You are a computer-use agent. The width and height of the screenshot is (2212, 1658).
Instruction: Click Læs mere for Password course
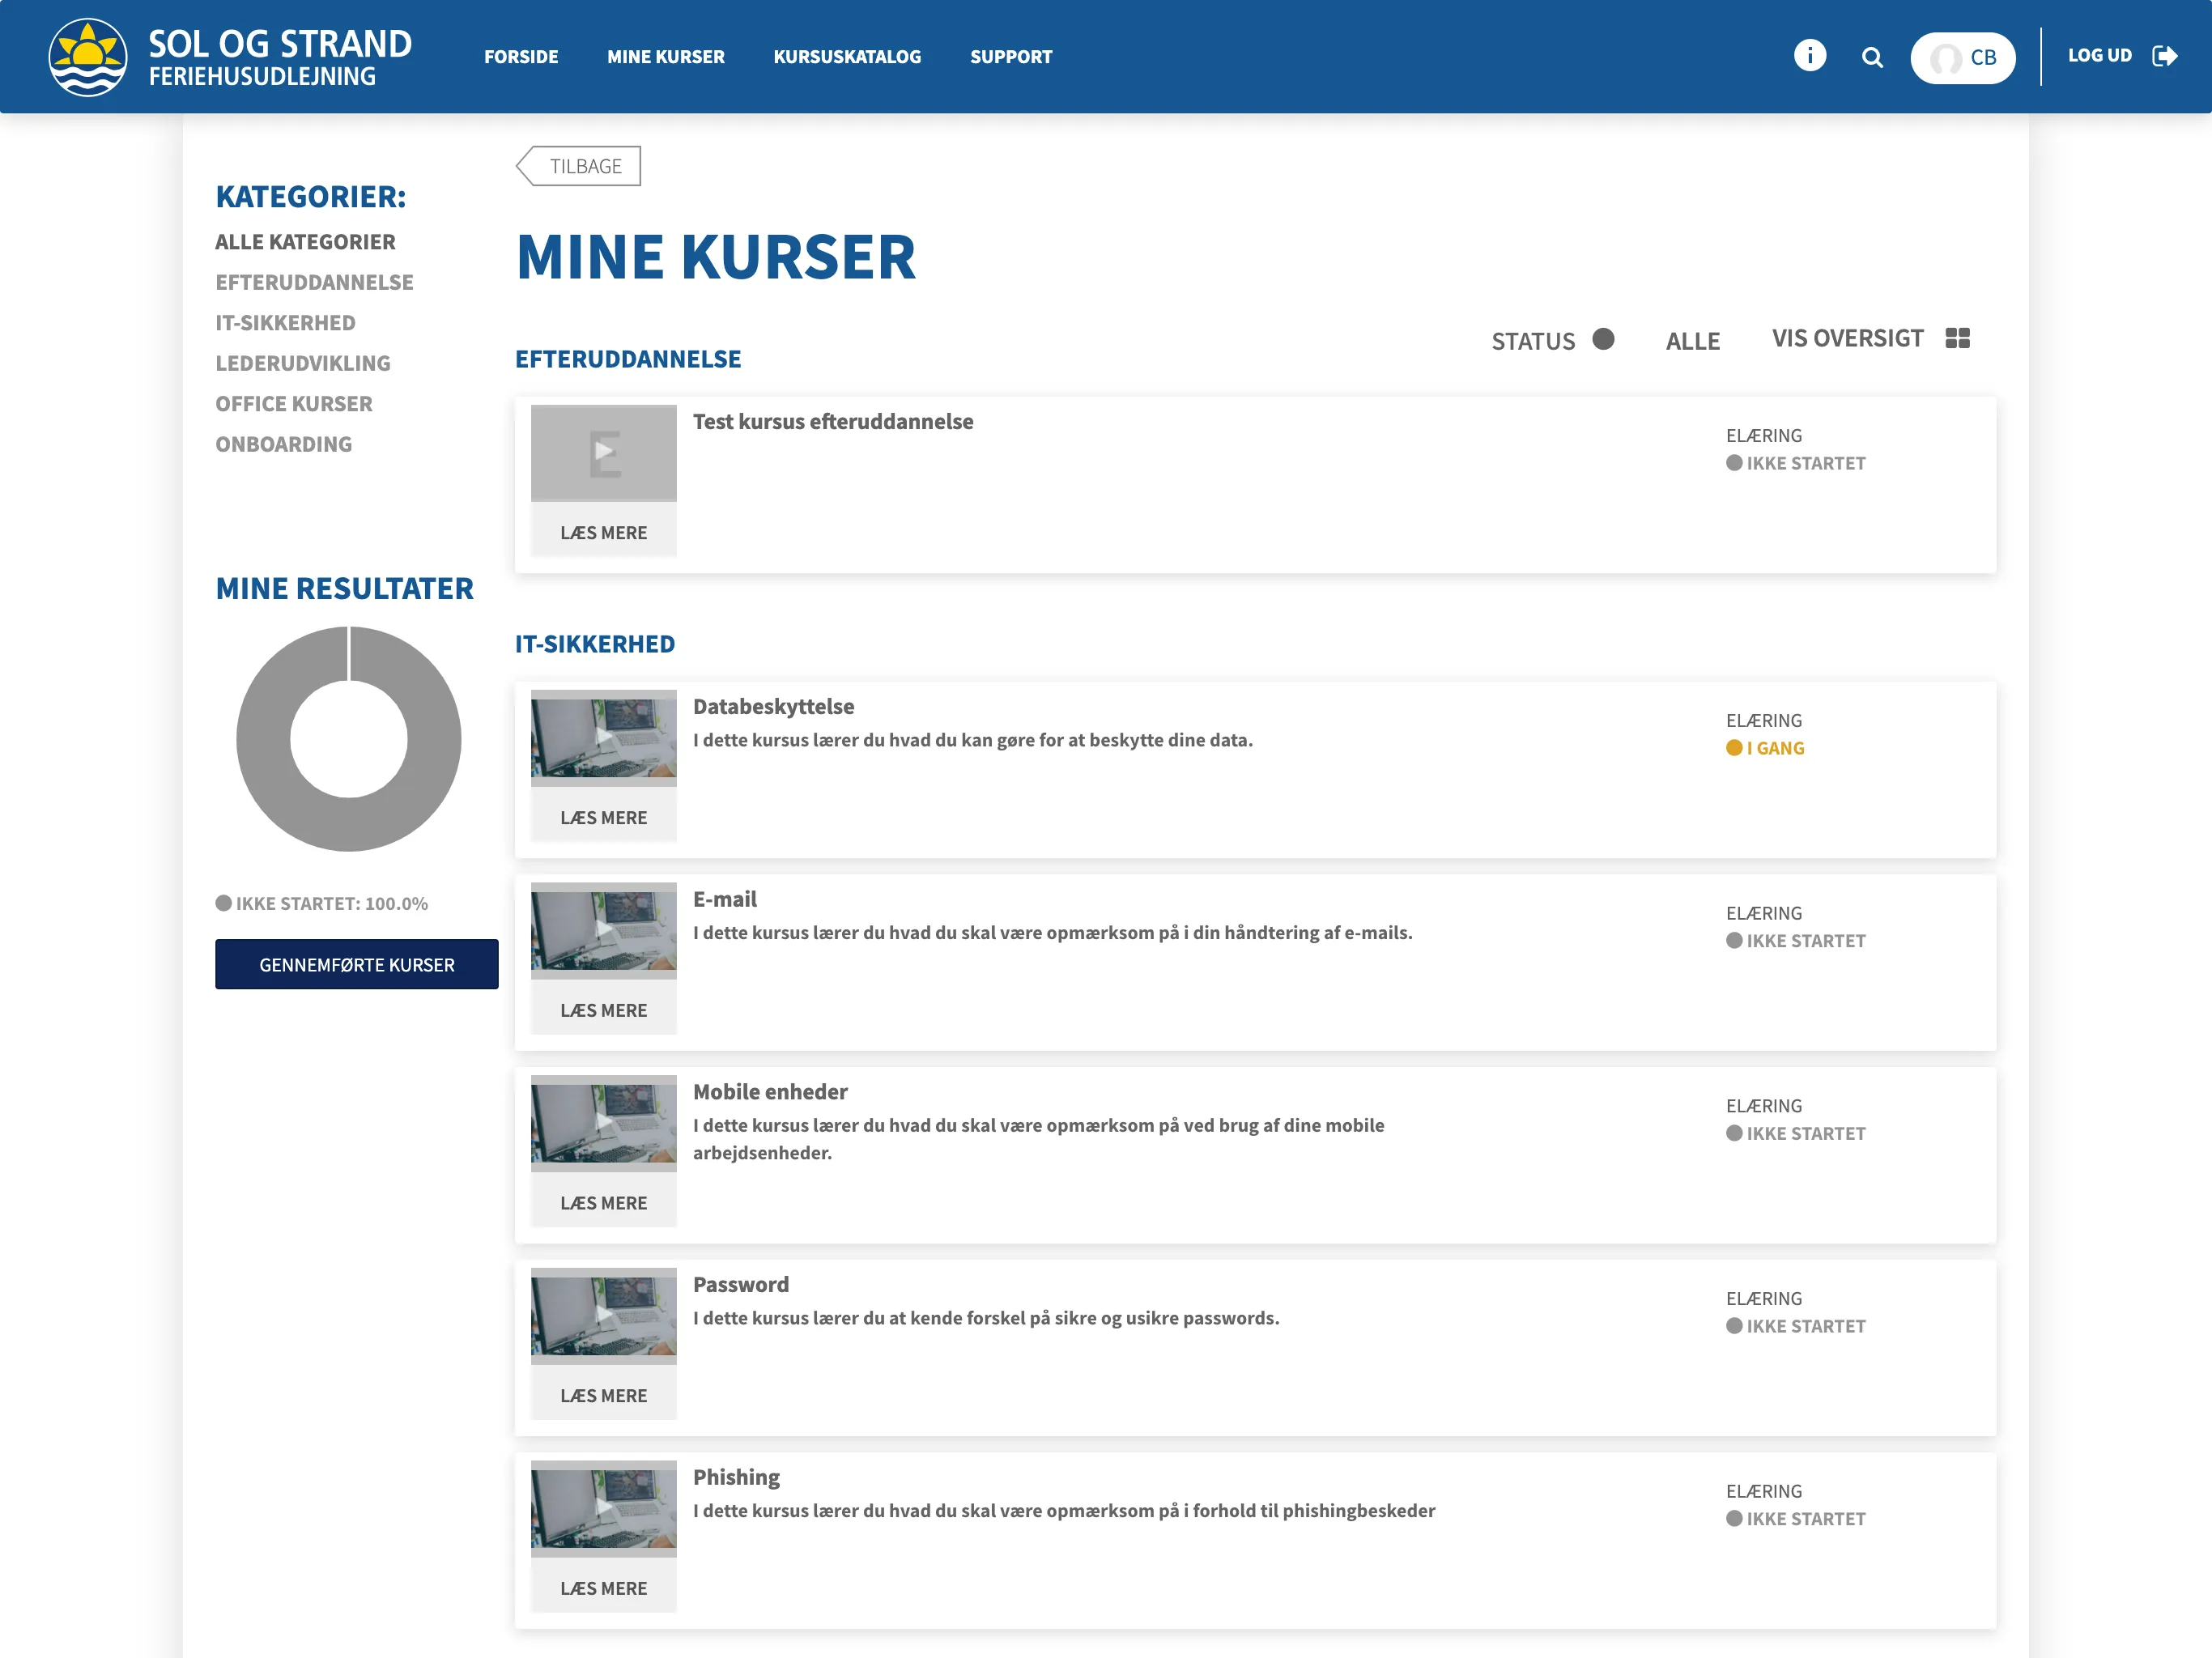tap(603, 1395)
